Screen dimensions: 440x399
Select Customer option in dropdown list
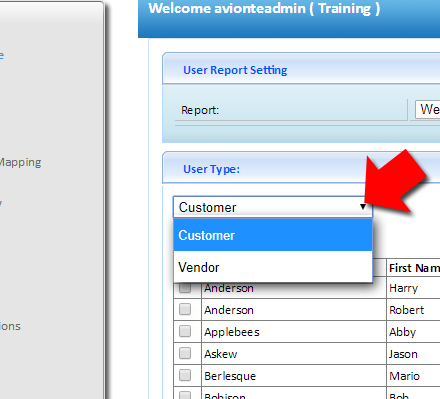click(x=273, y=235)
